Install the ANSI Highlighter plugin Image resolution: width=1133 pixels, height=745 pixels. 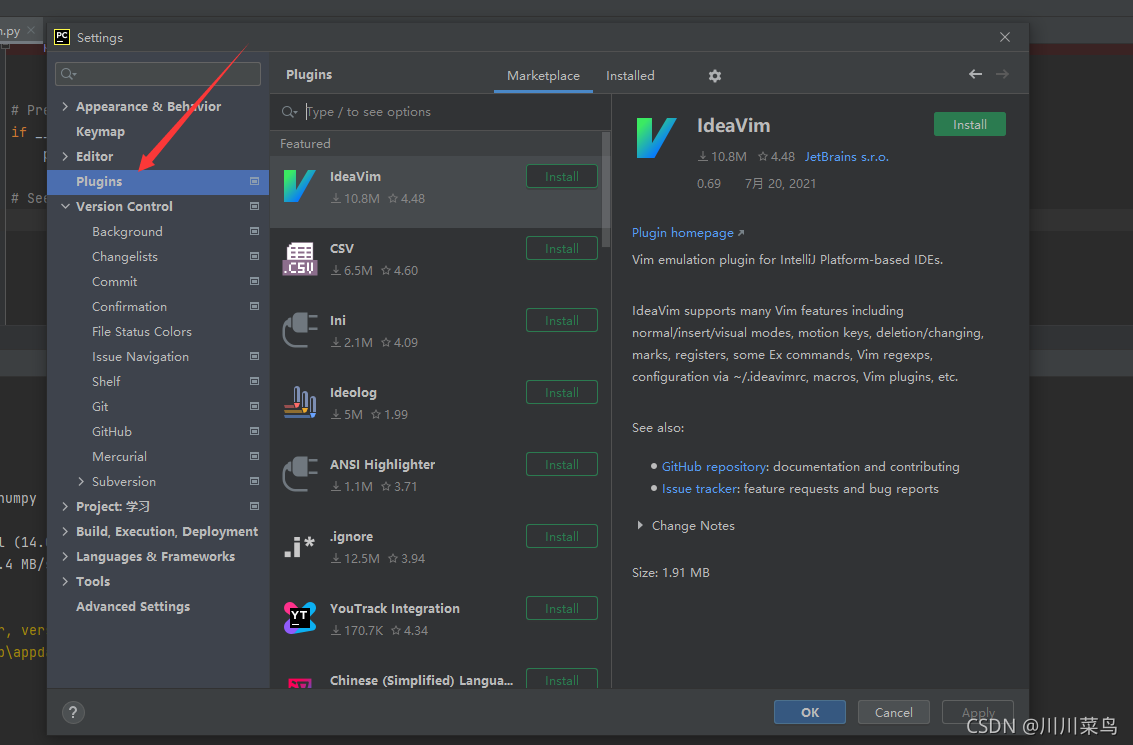[561, 465]
